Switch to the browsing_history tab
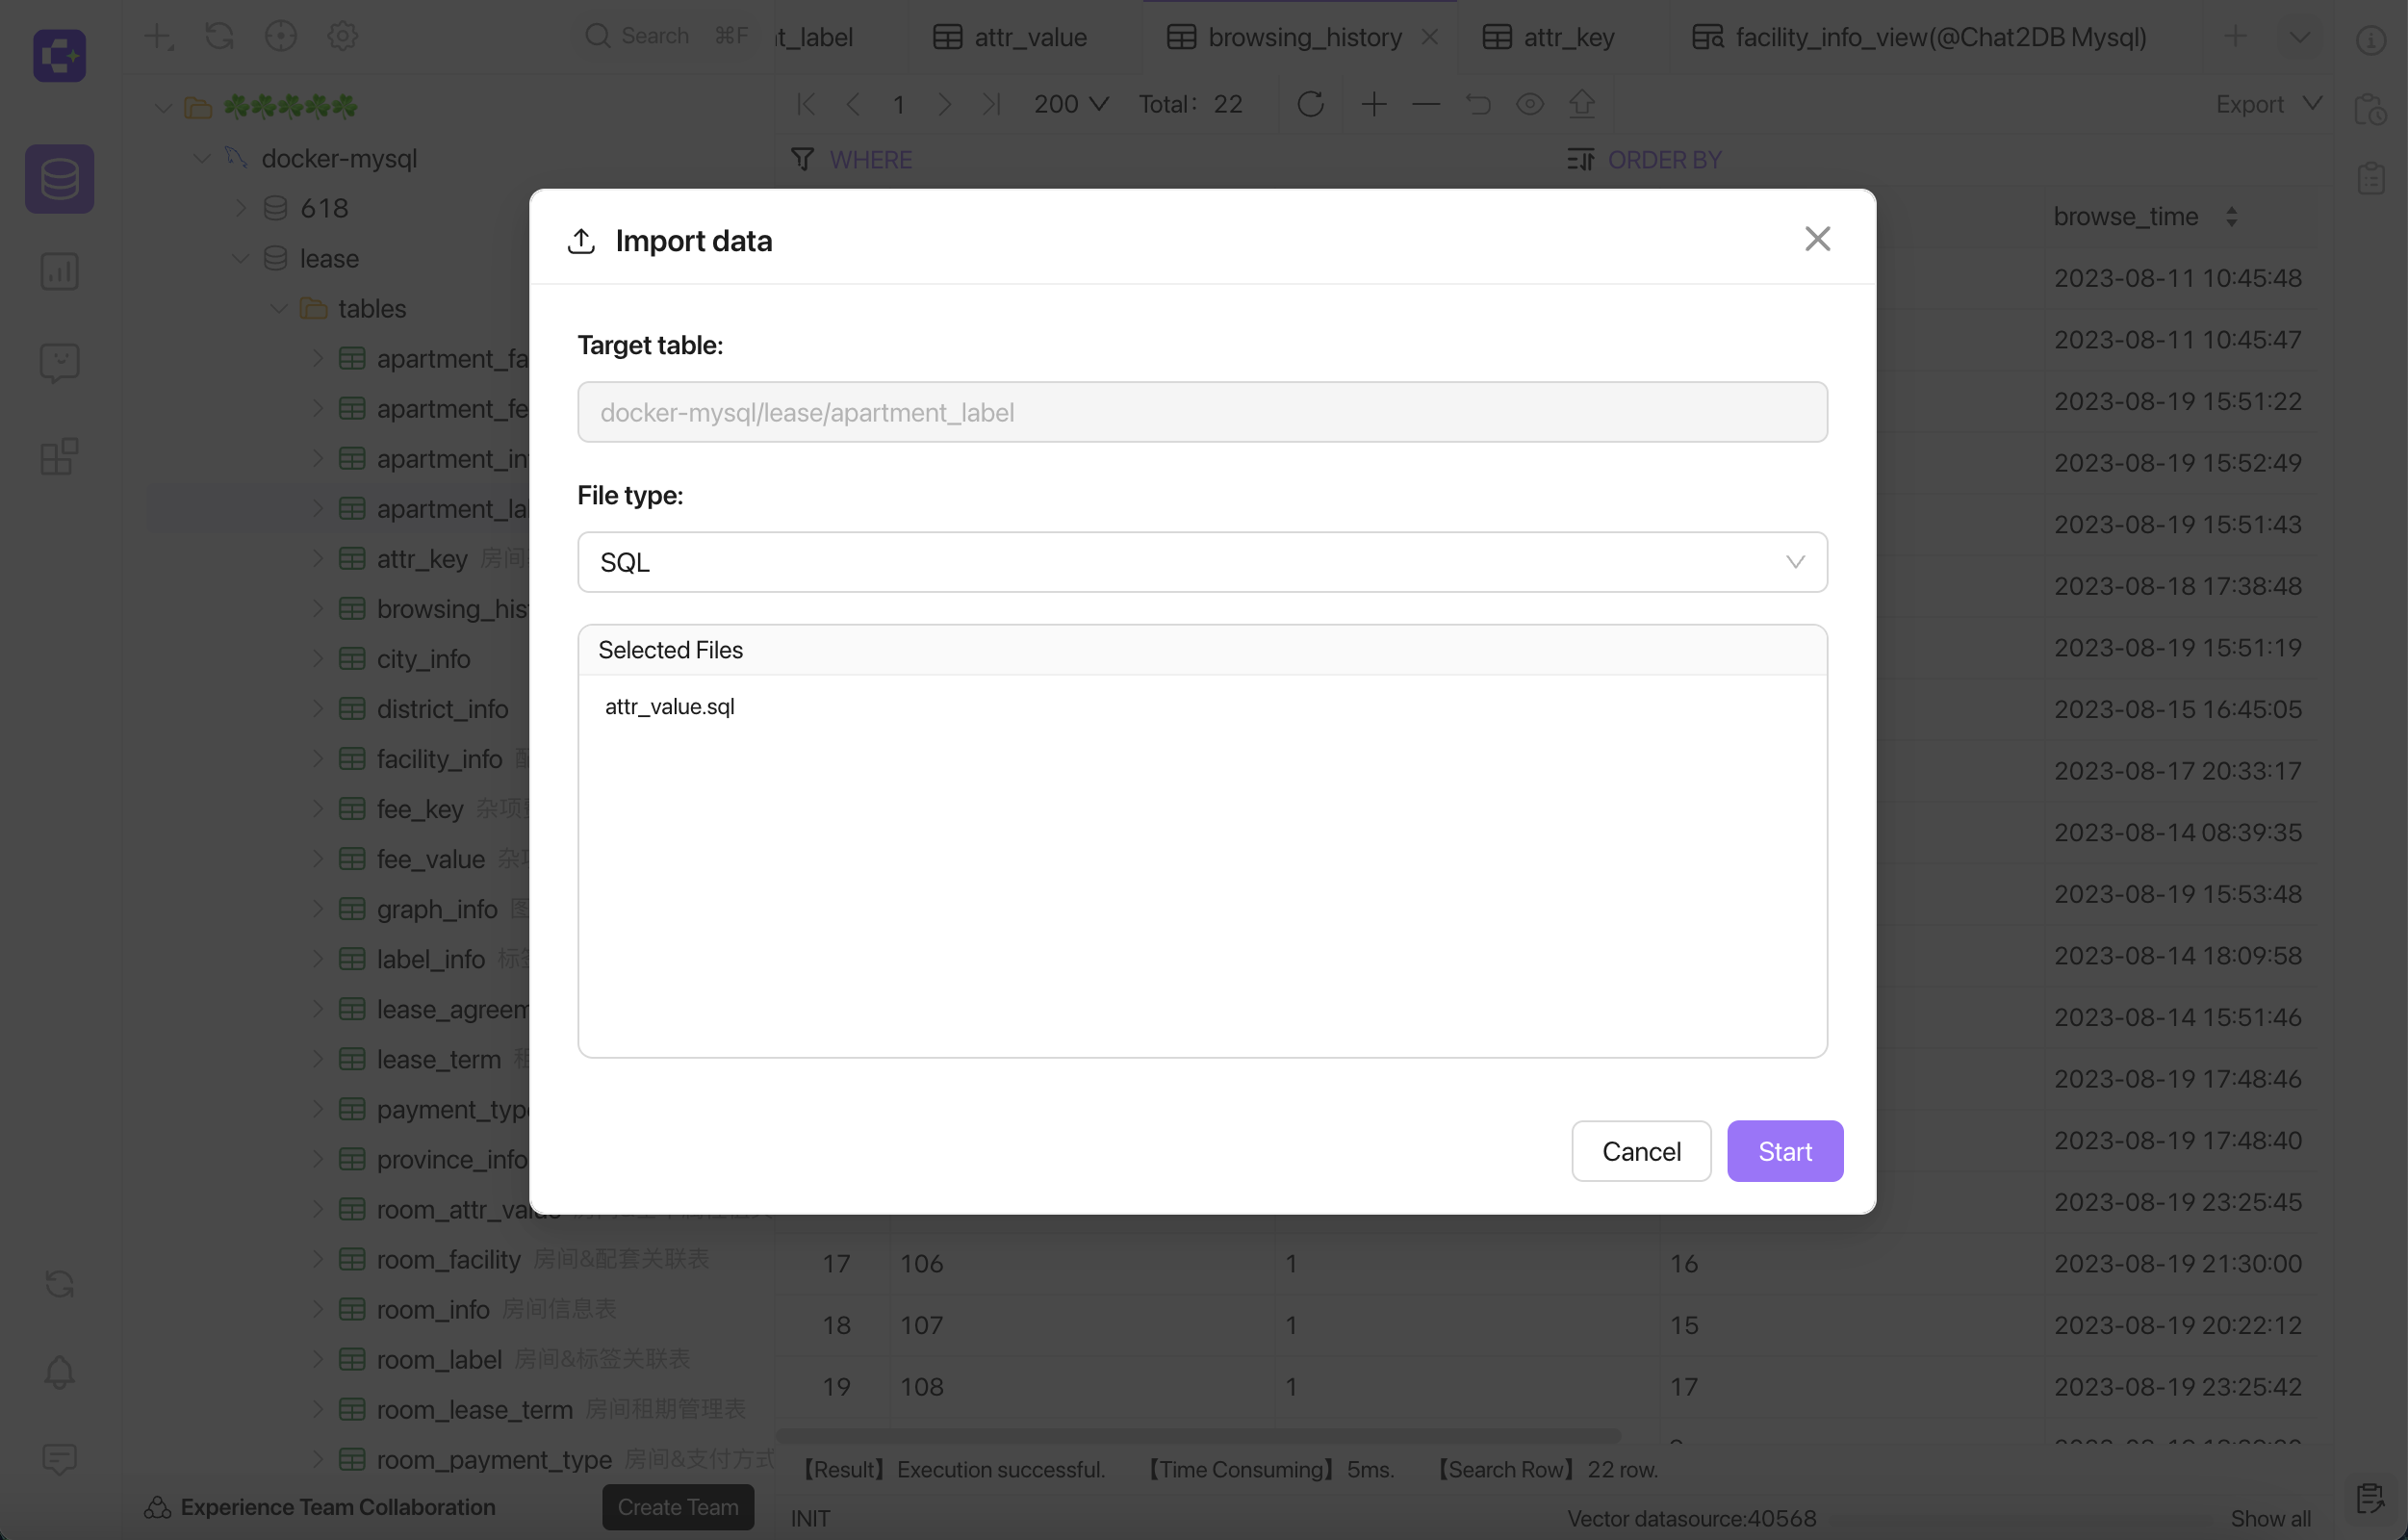 [x=1304, y=37]
